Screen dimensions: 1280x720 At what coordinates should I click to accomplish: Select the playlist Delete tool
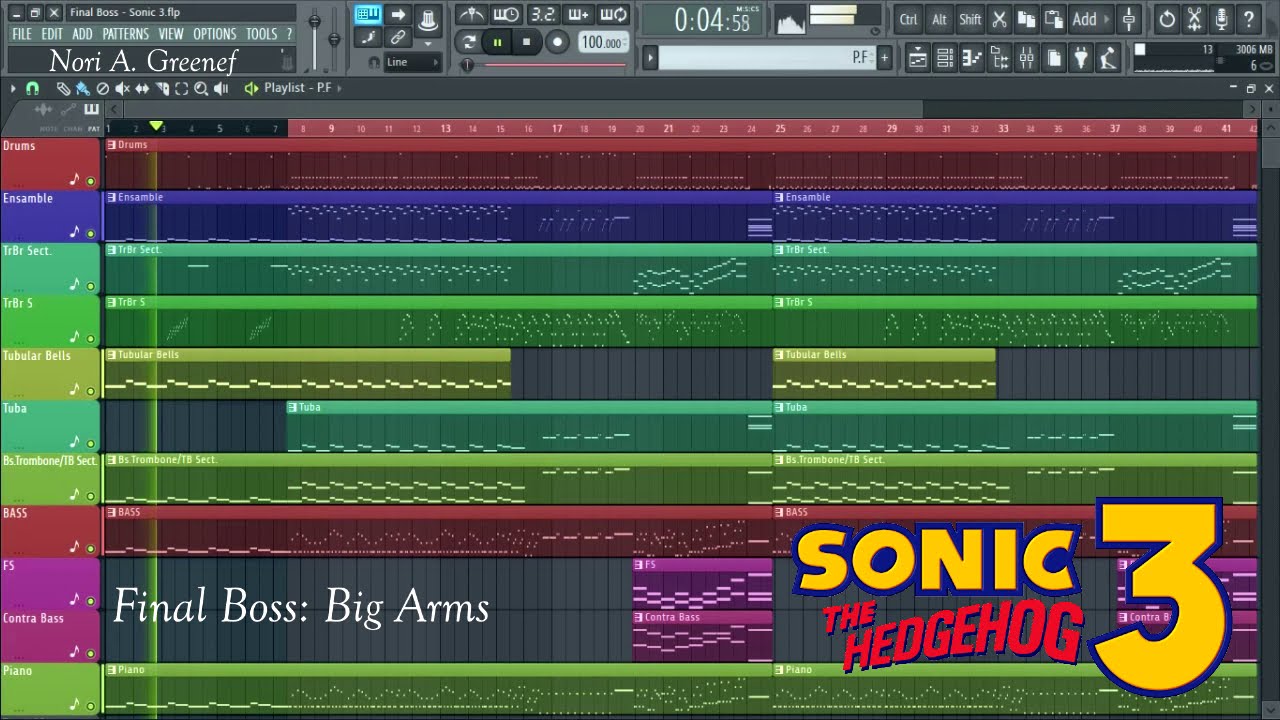[x=102, y=88]
